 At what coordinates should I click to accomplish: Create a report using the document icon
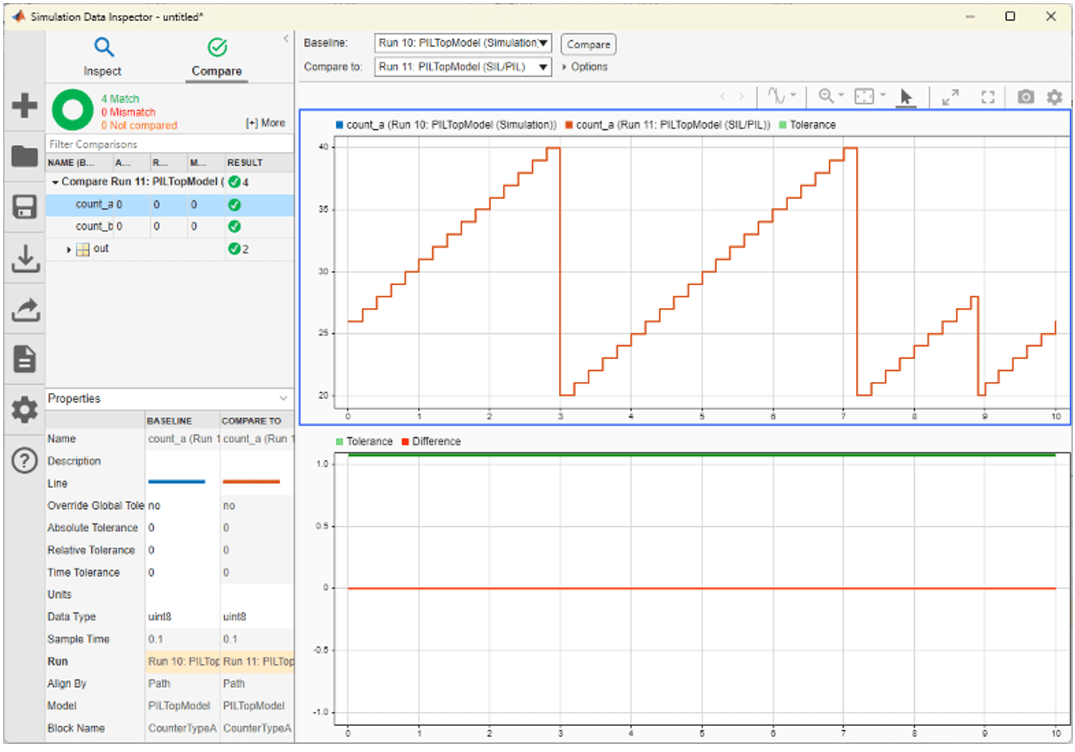pyautogui.click(x=24, y=358)
